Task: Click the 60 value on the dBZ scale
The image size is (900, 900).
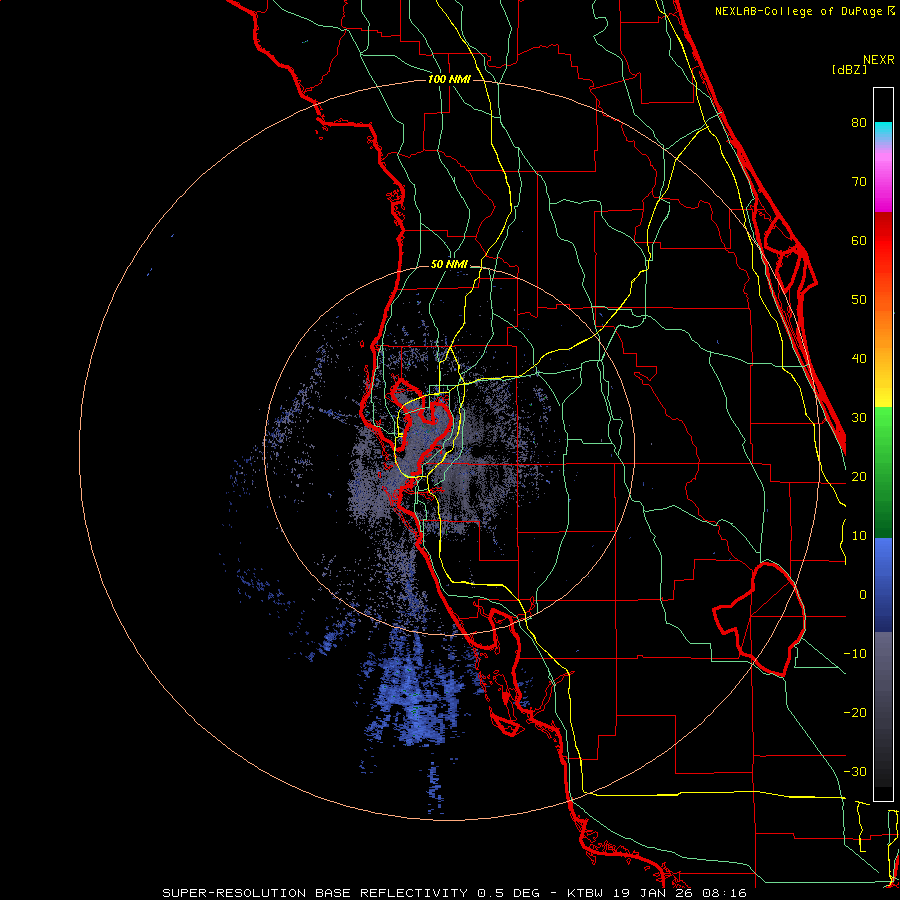Action: 859,240
